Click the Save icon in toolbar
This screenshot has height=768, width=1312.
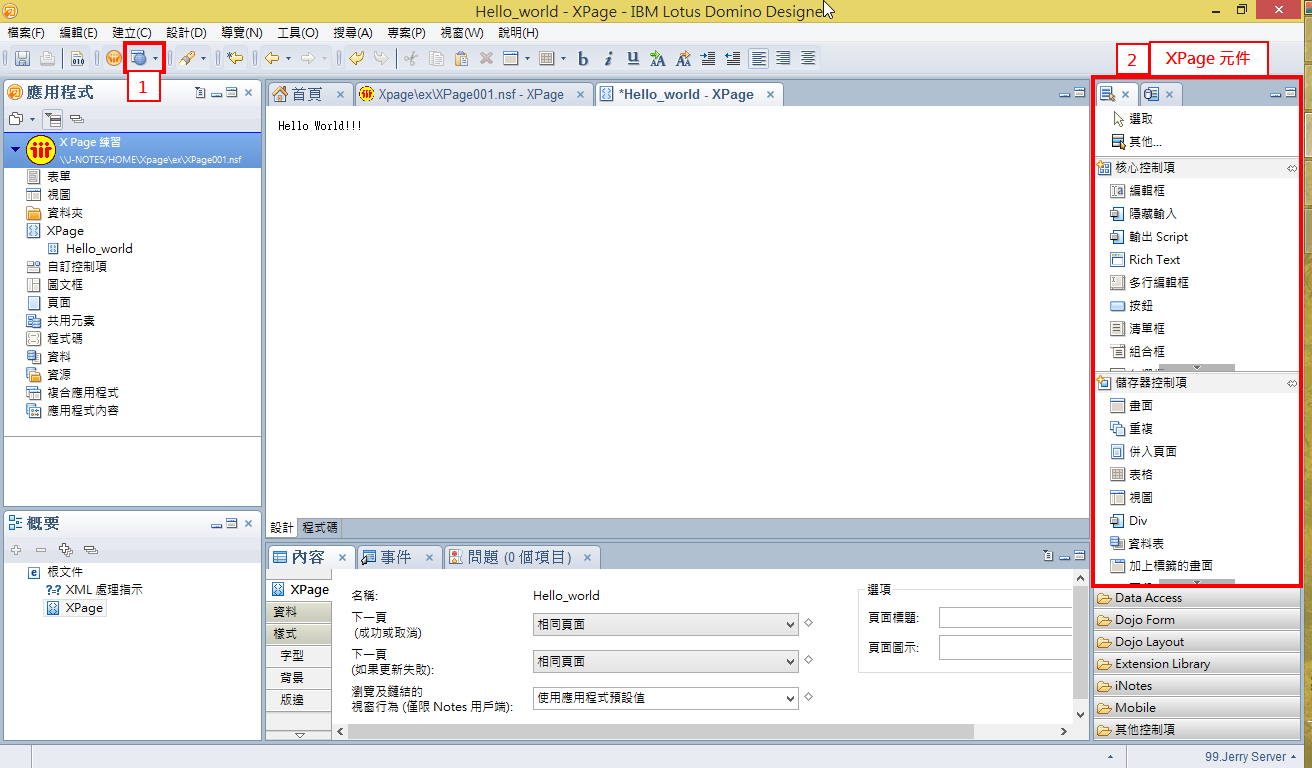click(22, 59)
